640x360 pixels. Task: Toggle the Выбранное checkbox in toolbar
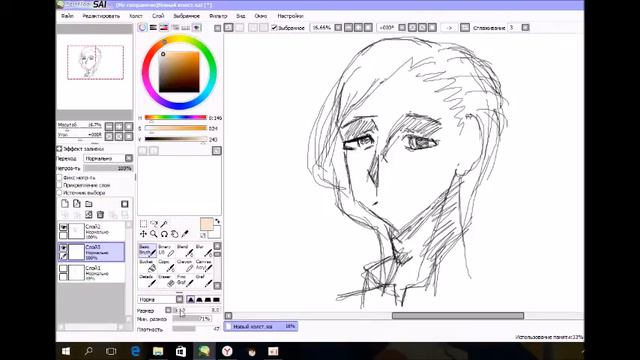tap(274, 28)
